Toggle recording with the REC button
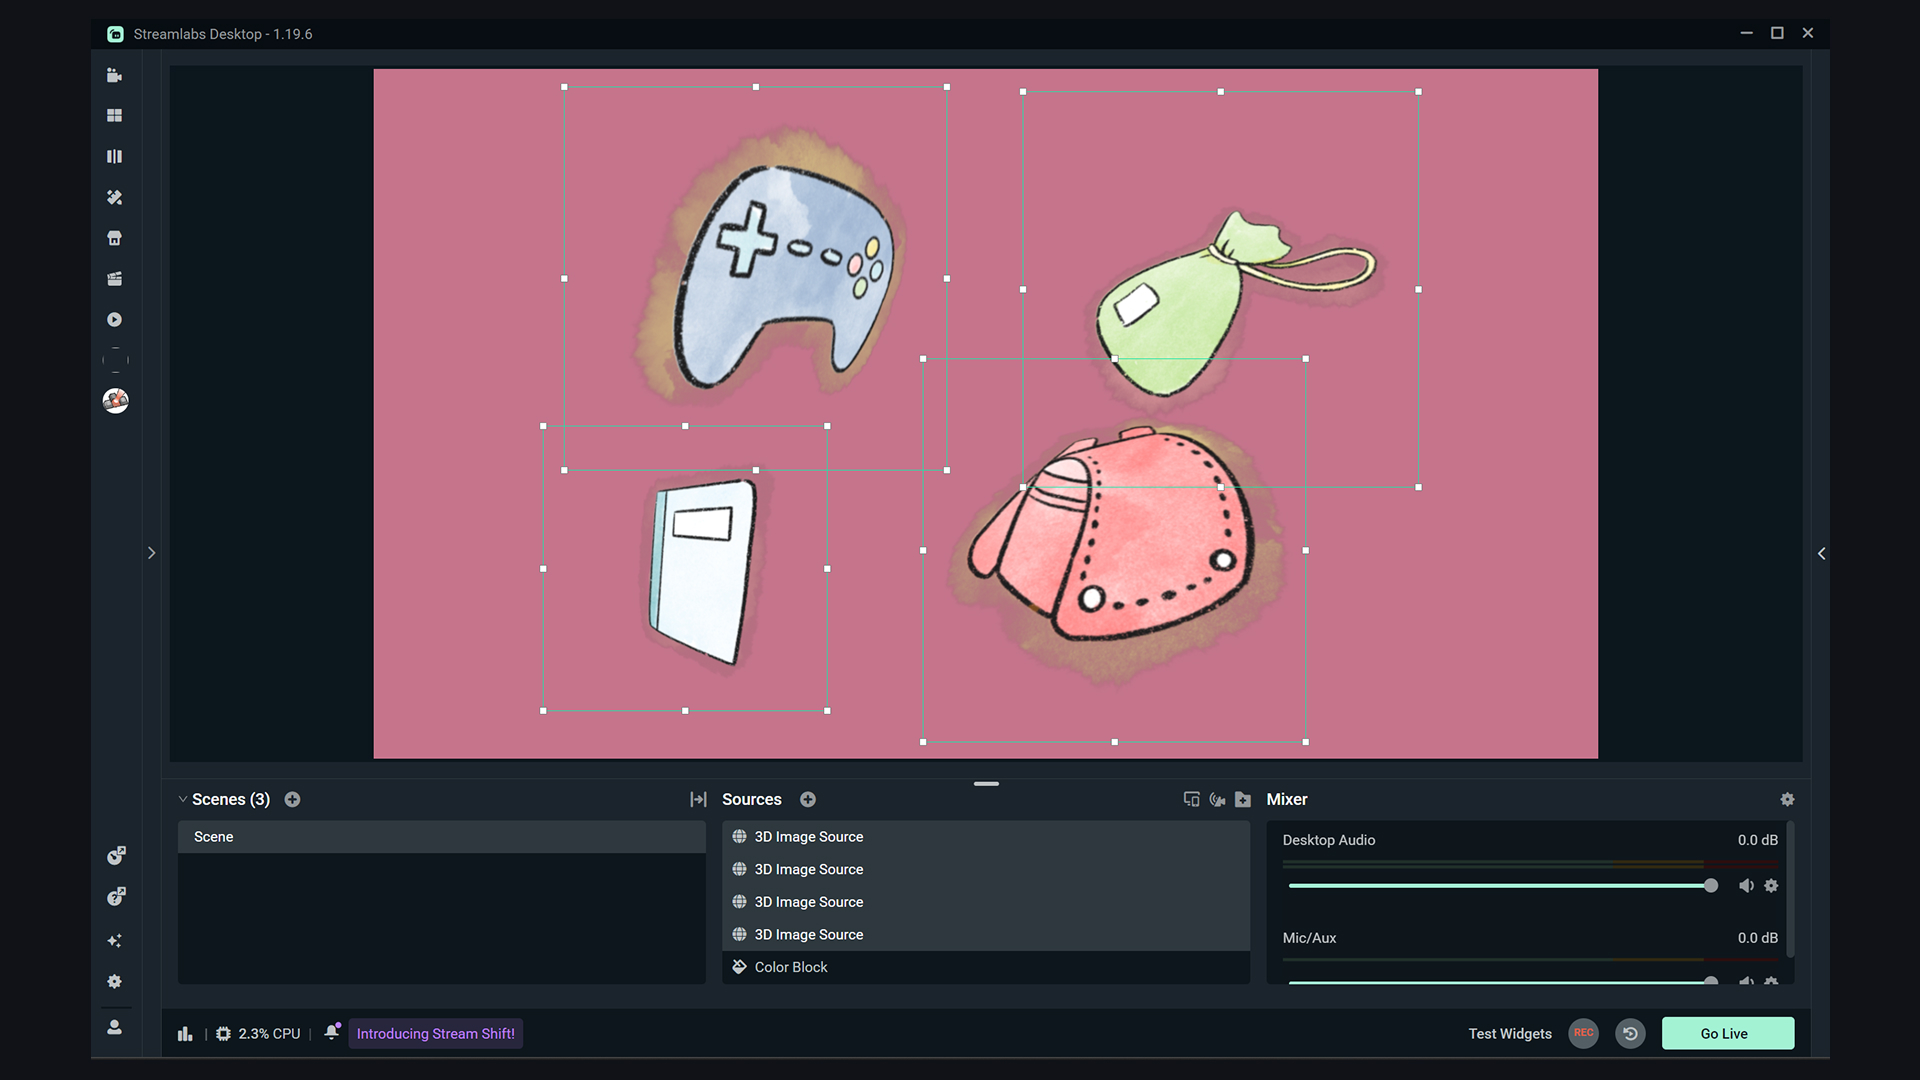 (1583, 1033)
